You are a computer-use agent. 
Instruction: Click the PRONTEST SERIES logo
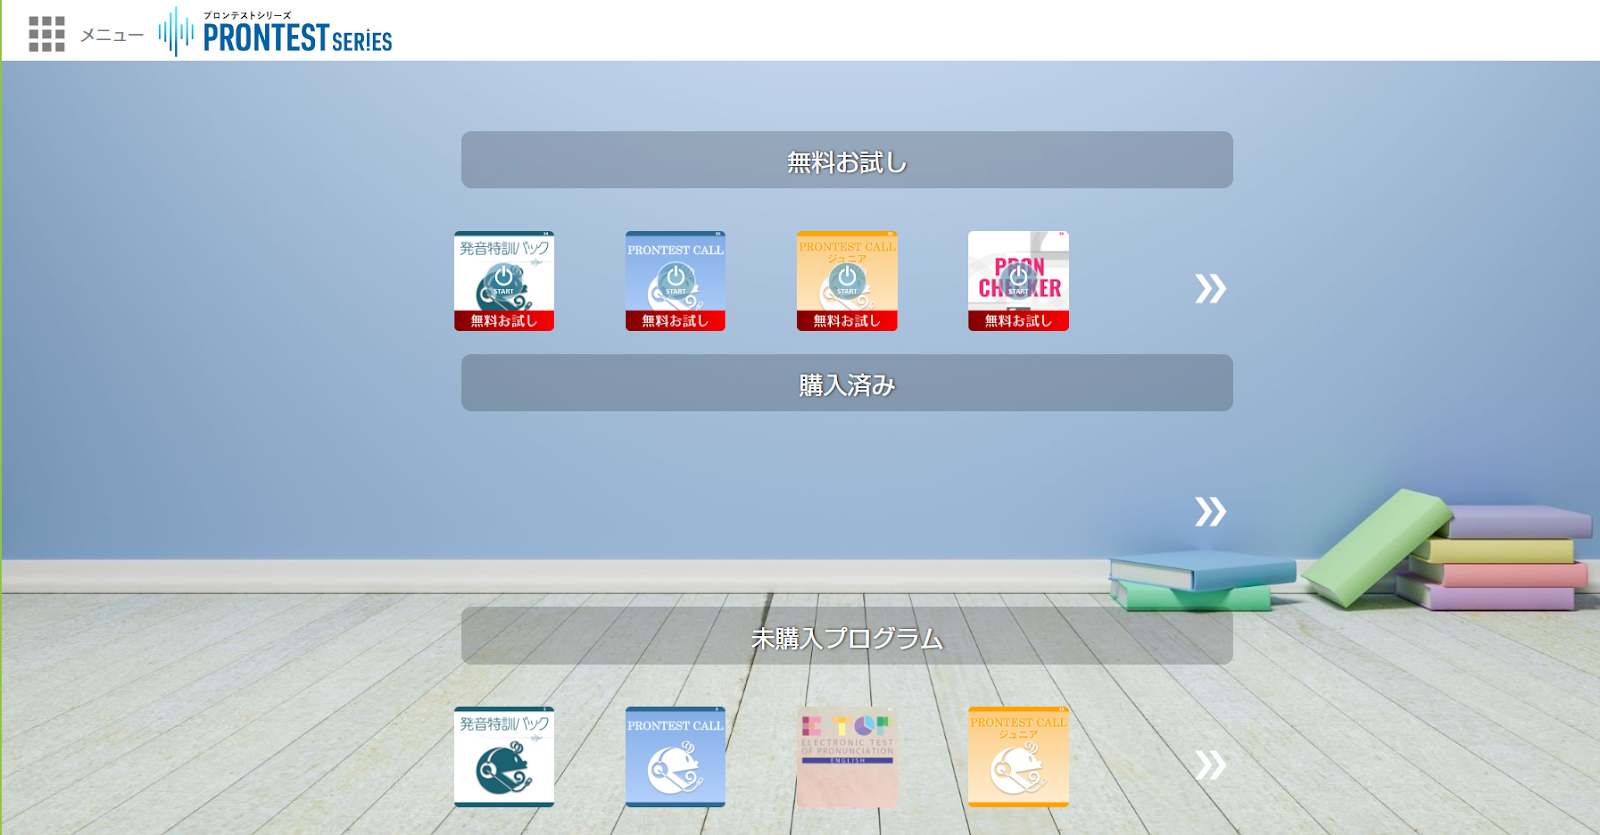point(275,32)
